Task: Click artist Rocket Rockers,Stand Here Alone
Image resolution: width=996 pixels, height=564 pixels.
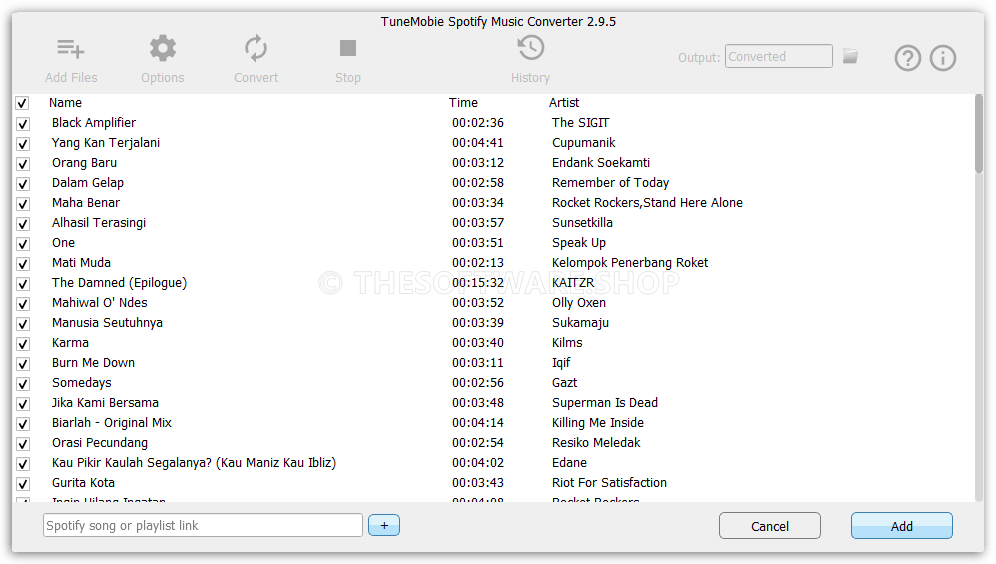Action: point(647,203)
